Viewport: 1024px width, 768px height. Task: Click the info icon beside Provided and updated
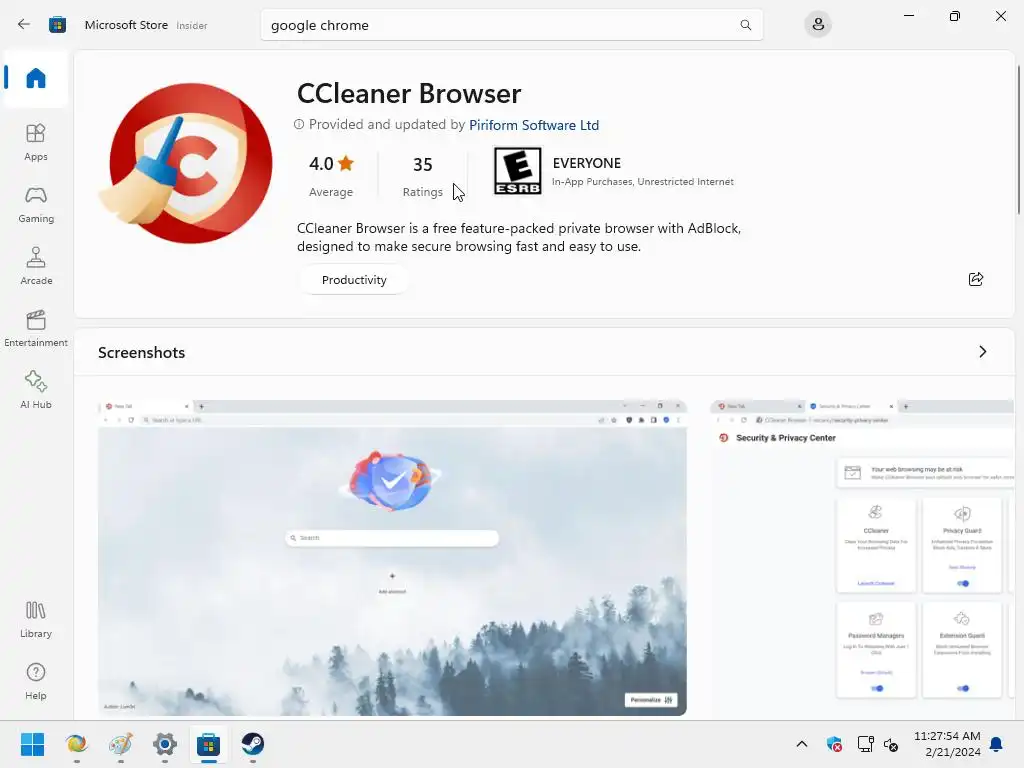click(299, 124)
